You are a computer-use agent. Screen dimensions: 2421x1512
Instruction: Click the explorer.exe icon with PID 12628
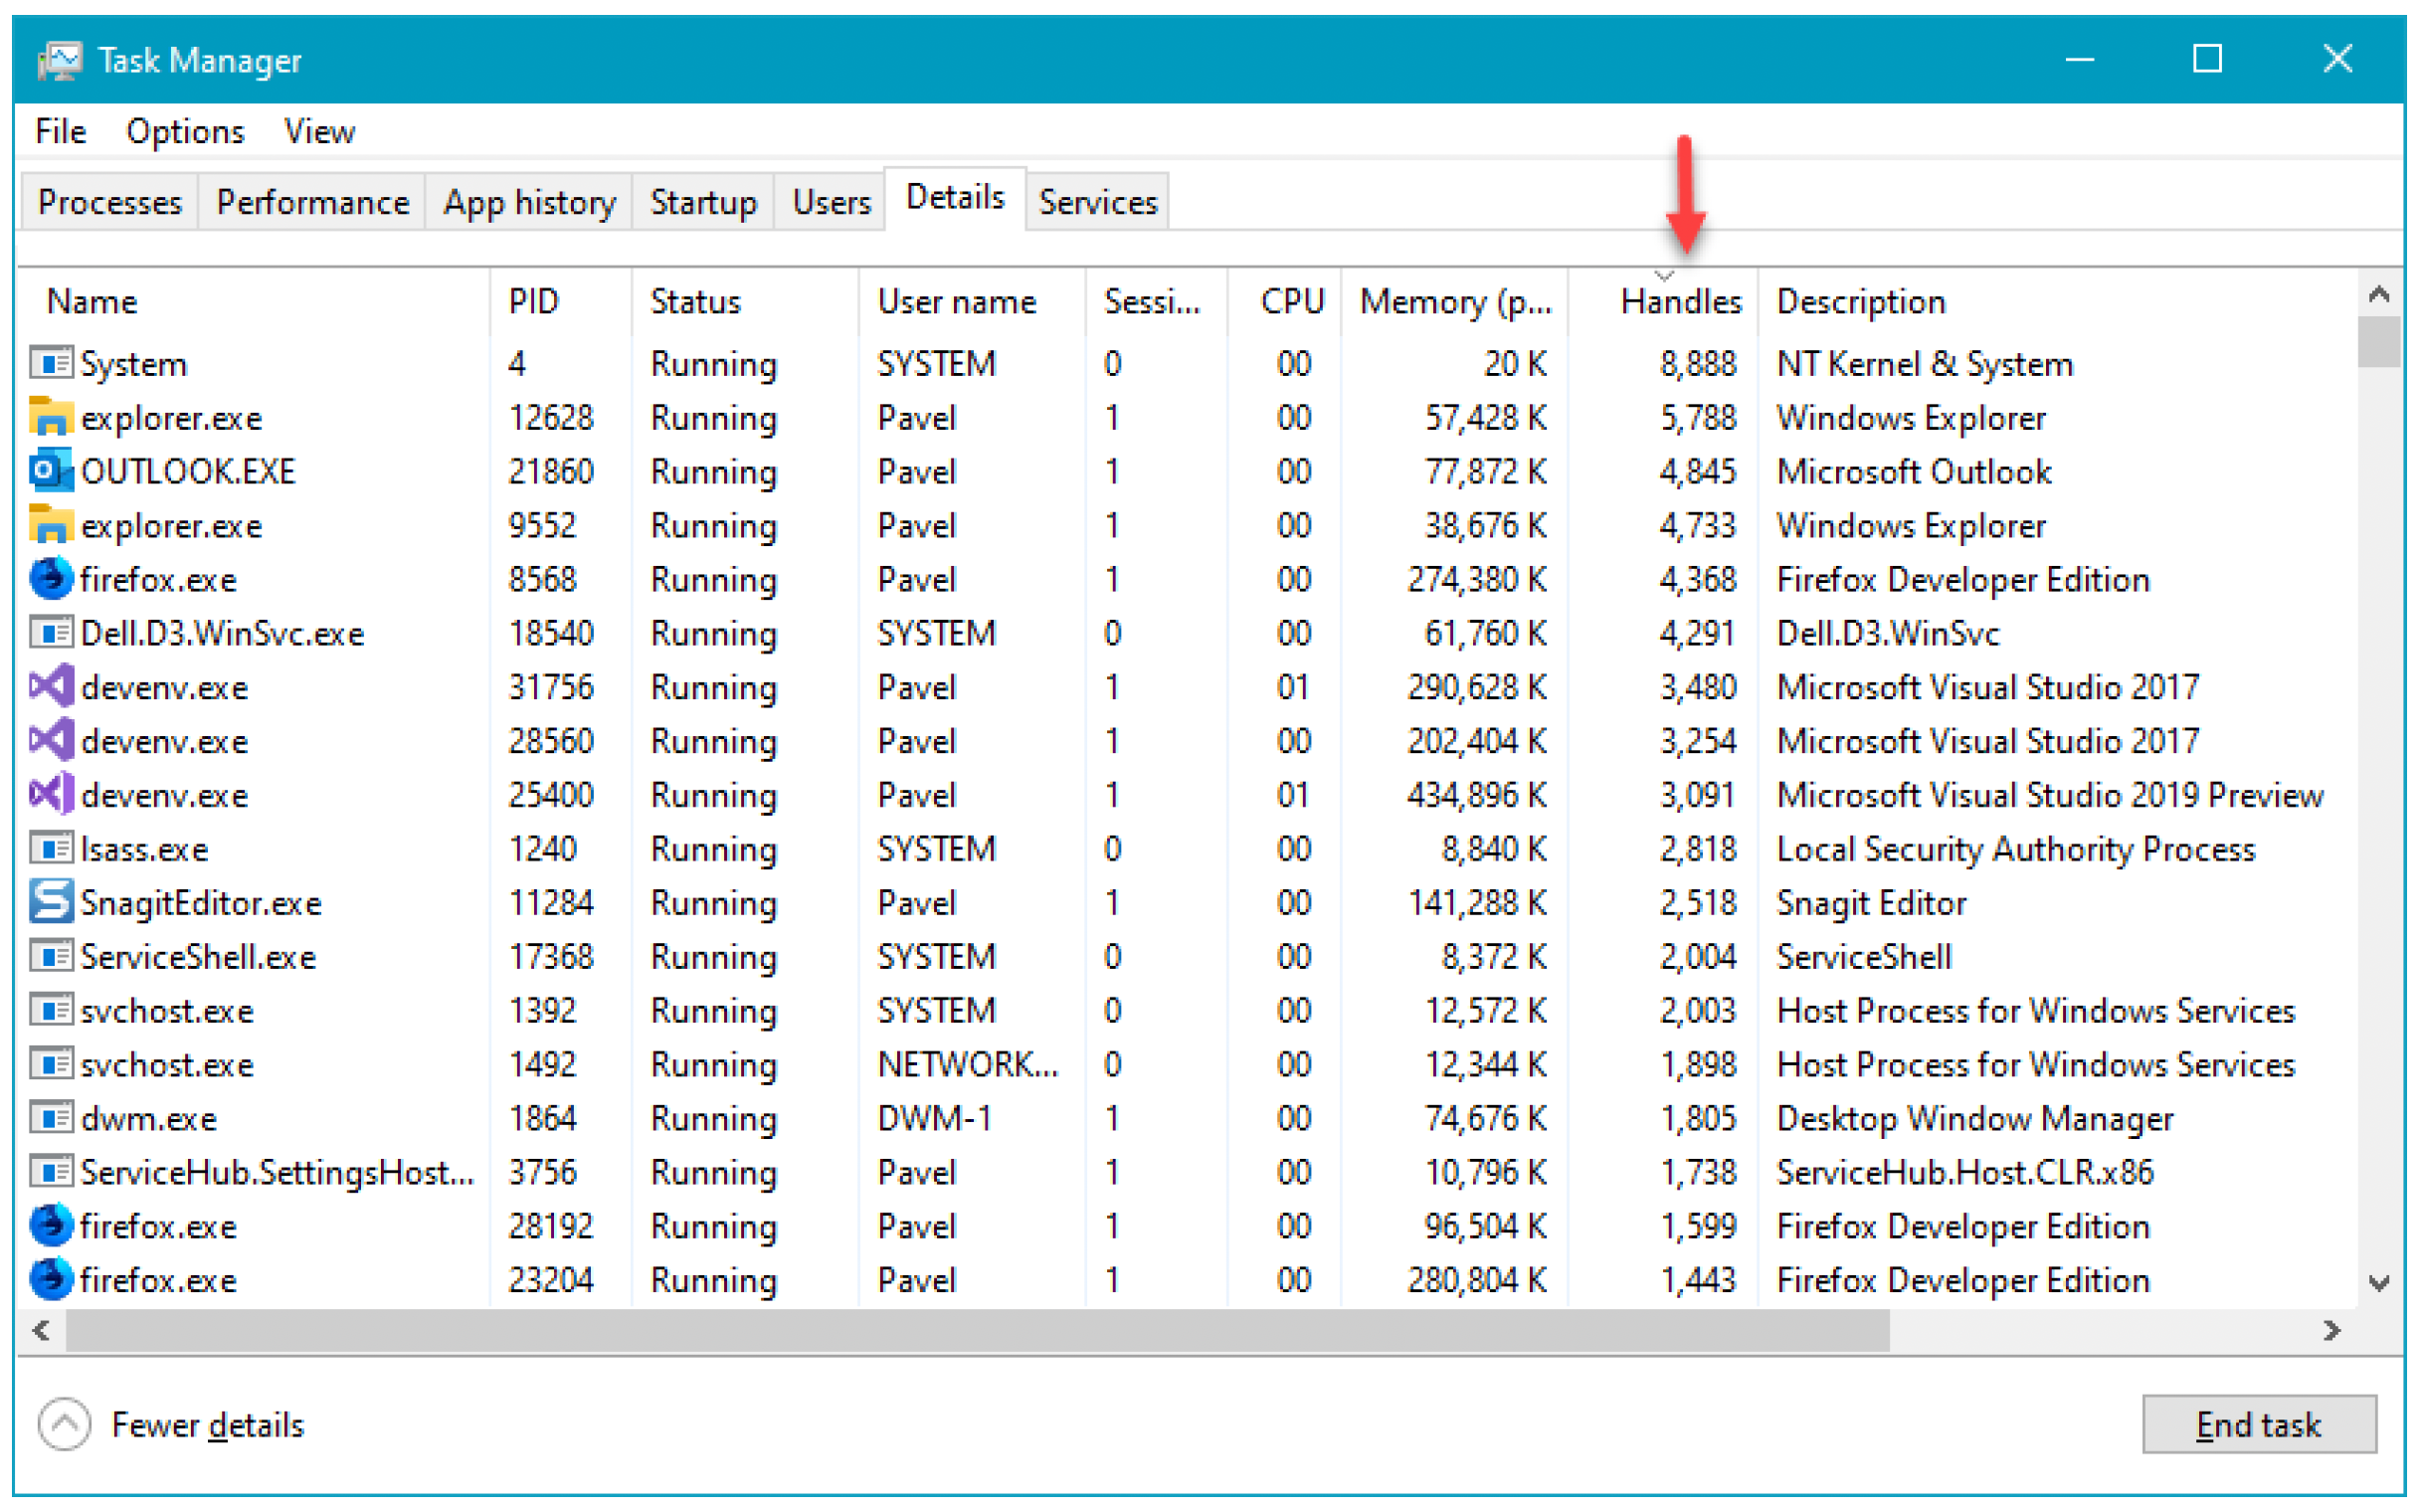click(x=51, y=417)
